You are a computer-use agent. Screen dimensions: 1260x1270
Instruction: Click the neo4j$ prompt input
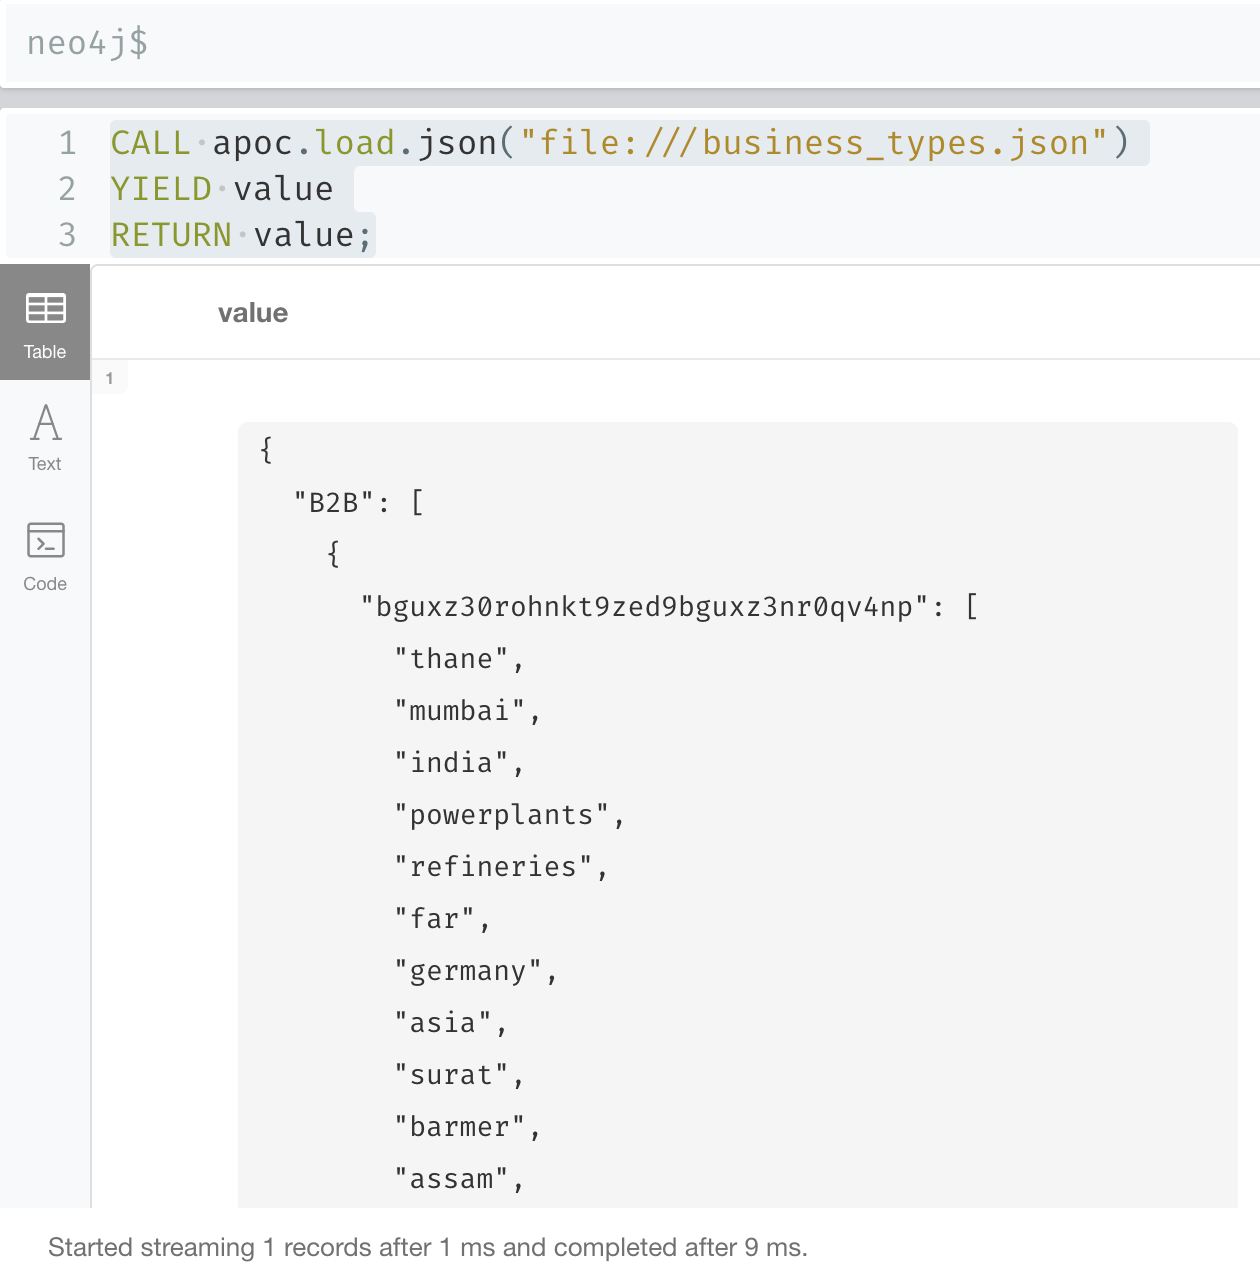pos(632,43)
